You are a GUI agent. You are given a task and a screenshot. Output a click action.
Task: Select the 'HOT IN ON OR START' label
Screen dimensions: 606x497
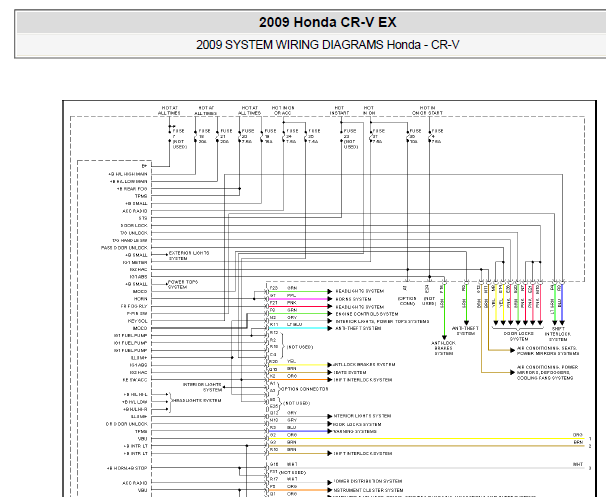coord(427,110)
